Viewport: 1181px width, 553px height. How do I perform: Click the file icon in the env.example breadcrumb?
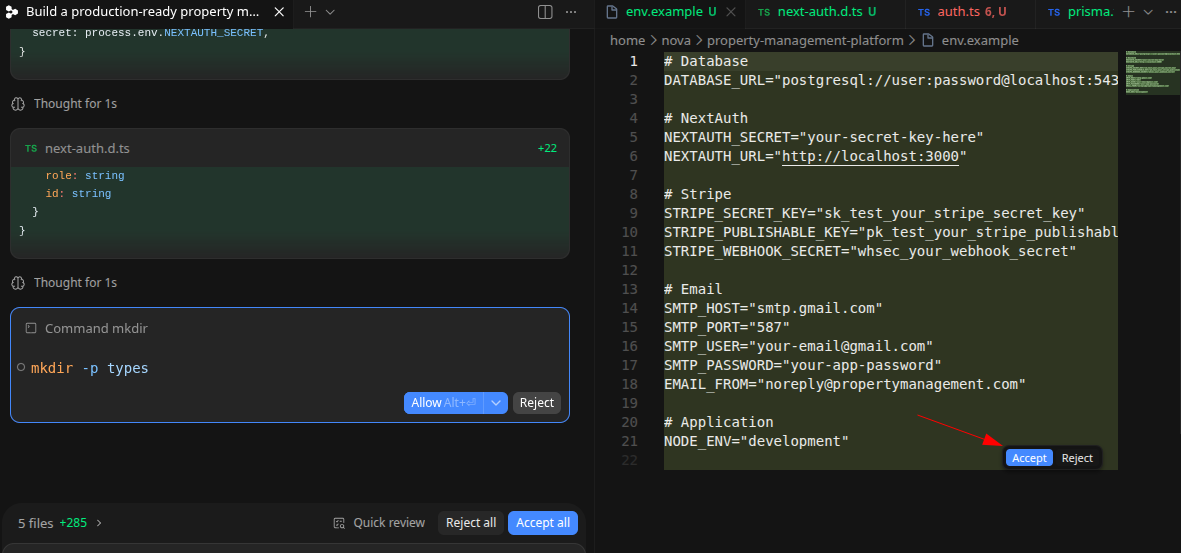(x=929, y=41)
